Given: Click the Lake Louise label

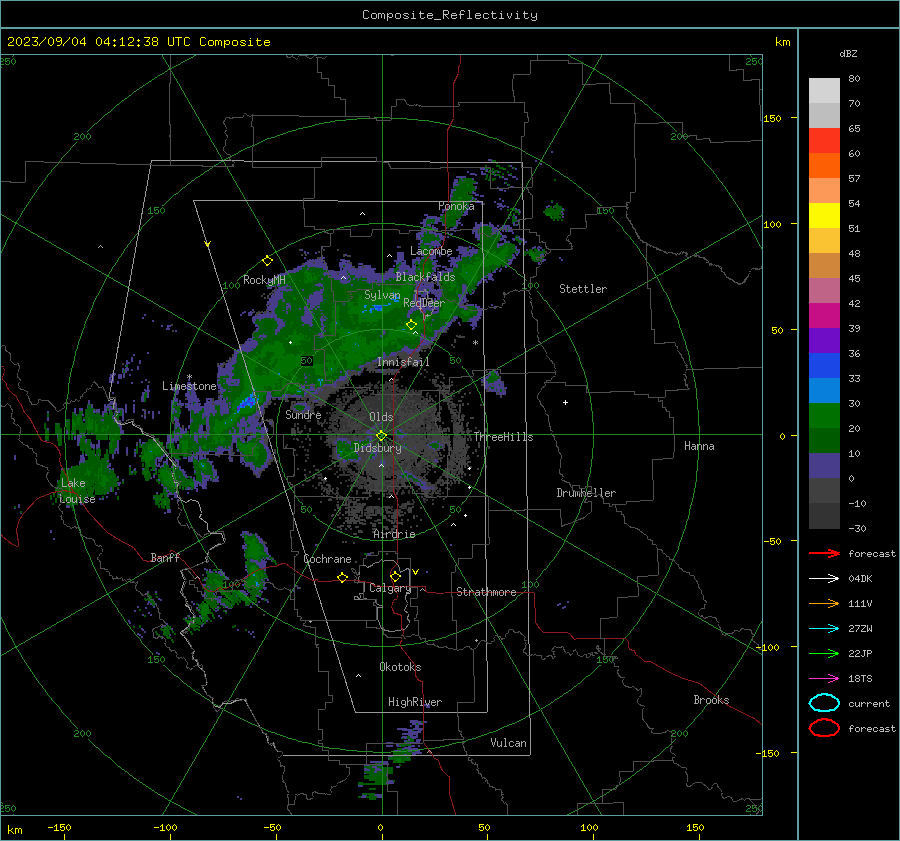Looking at the screenshot, I should point(77,491).
